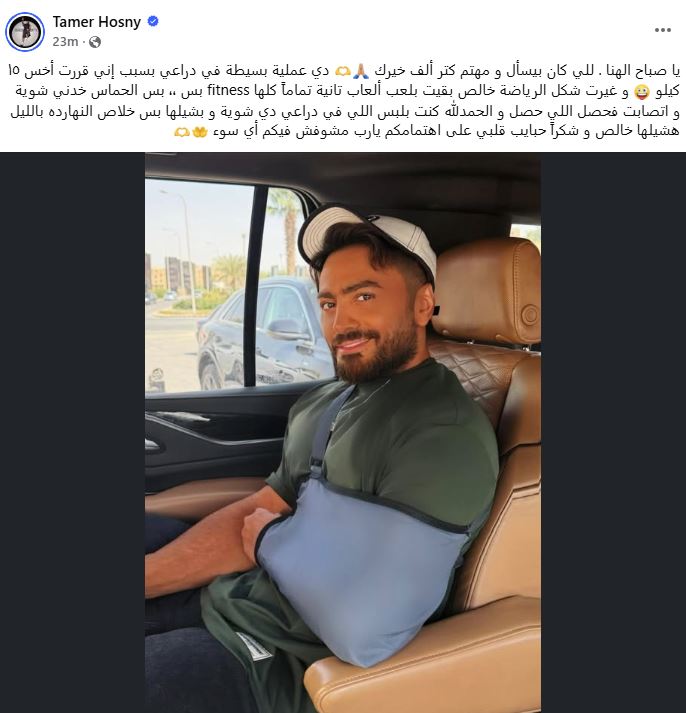Open the post's three-dot options menu
Viewport: 686px width, 713px height.
click(x=662, y=30)
